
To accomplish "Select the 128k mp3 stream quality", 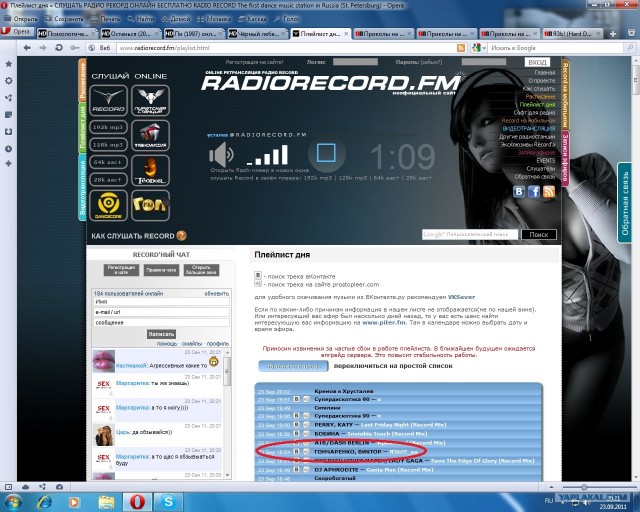I will pos(108,145).
